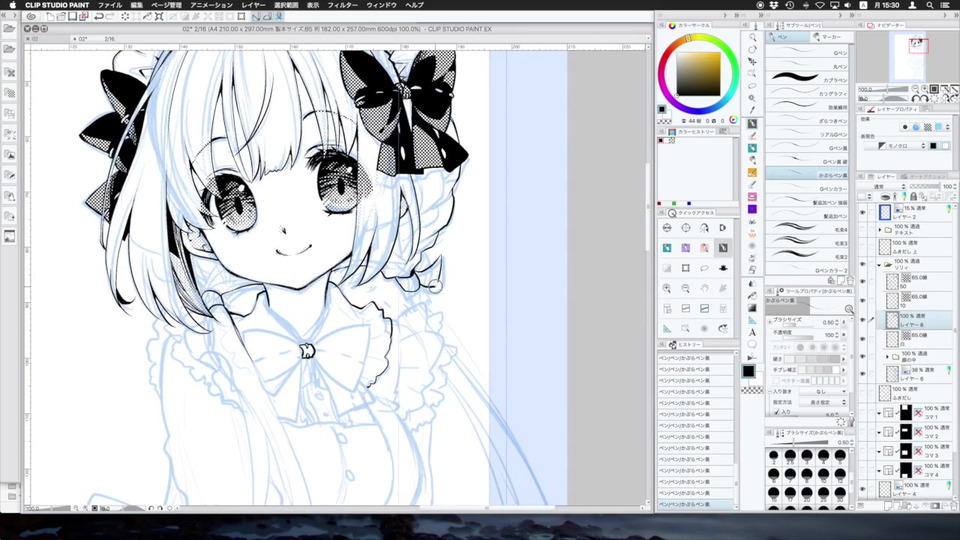
Task: Open the ファイル menu
Action: click(x=110, y=5)
